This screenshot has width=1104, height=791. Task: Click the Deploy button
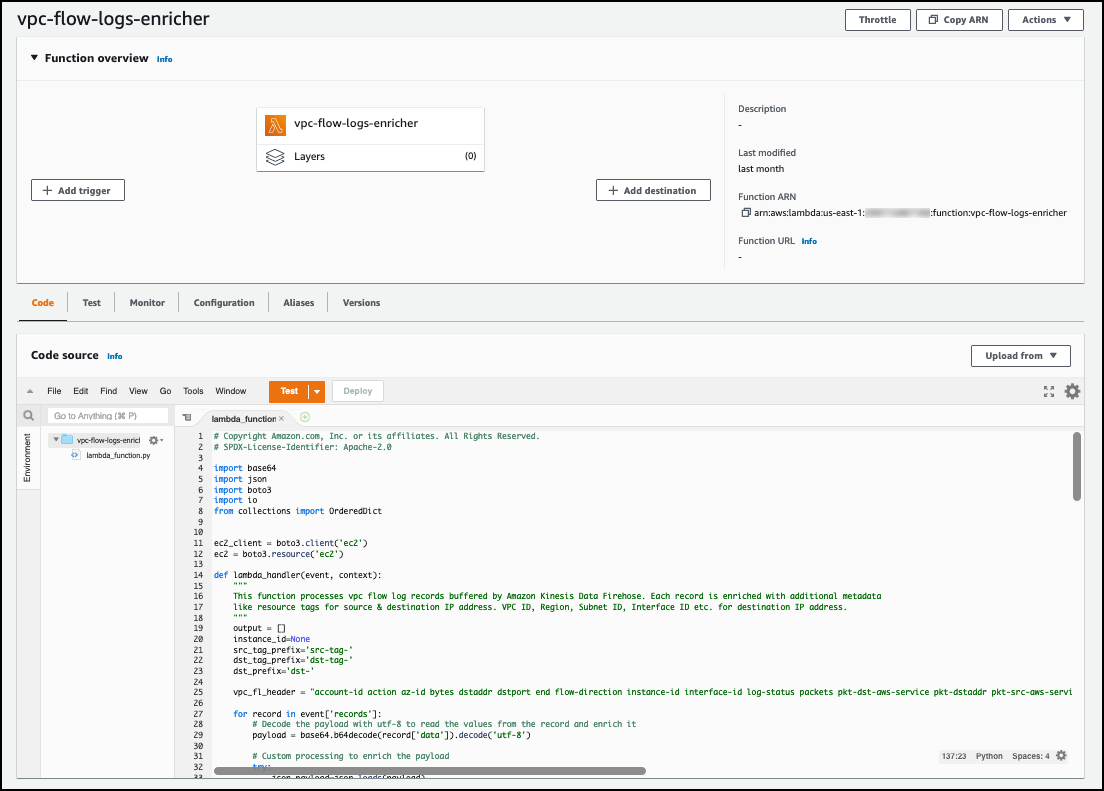coord(358,392)
